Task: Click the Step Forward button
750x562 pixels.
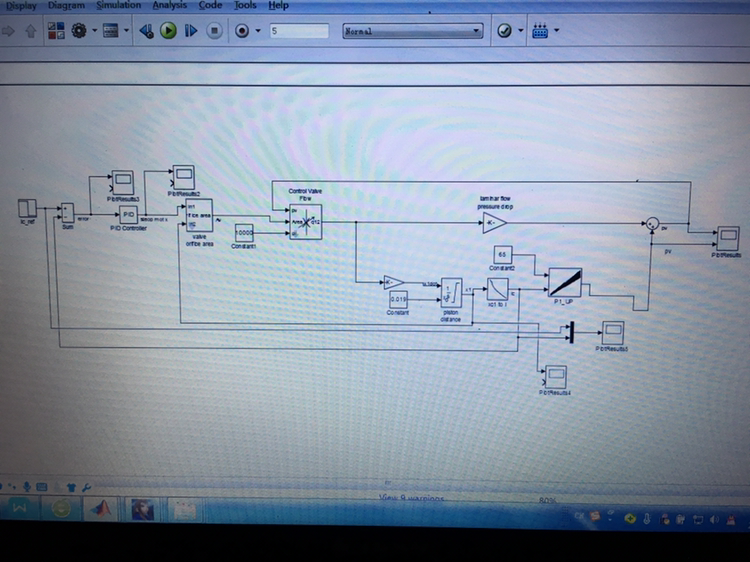Action: pyautogui.click(x=191, y=31)
